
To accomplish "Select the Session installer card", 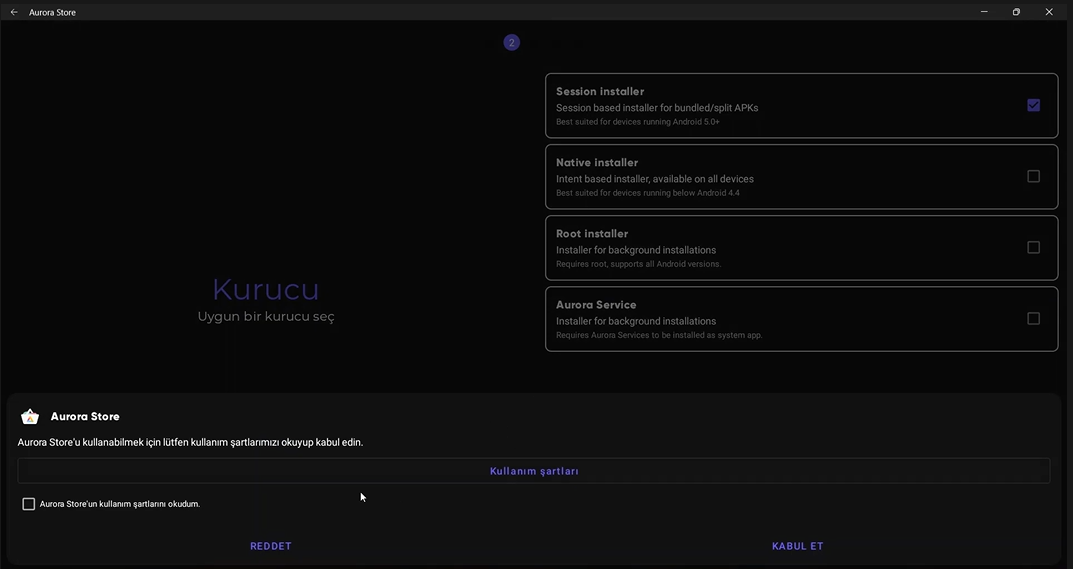I will (801, 105).
